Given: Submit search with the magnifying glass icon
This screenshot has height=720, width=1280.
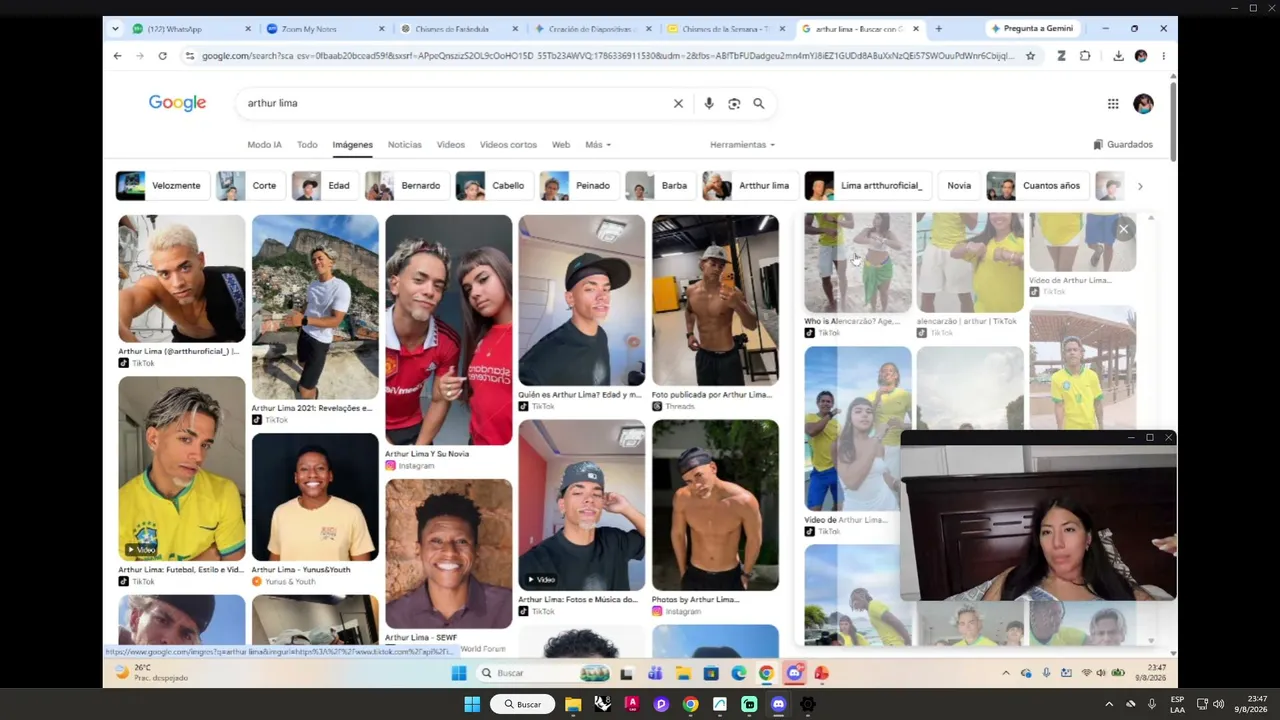Looking at the screenshot, I should (759, 103).
